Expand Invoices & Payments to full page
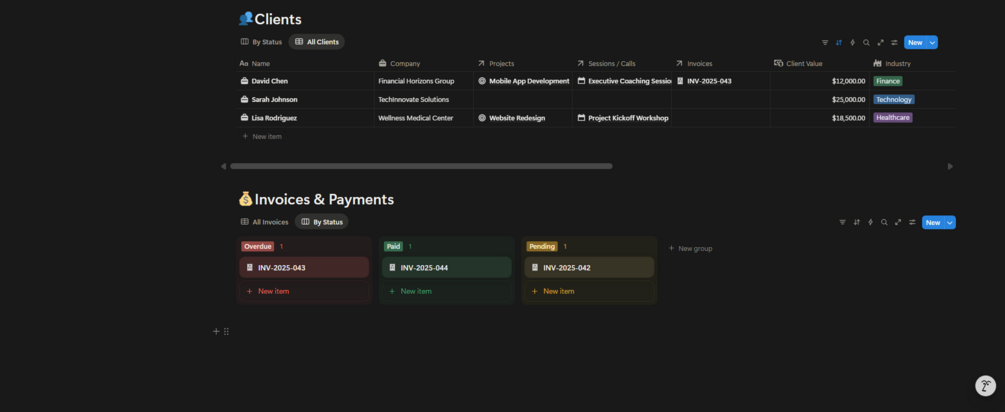 click(898, 222)
